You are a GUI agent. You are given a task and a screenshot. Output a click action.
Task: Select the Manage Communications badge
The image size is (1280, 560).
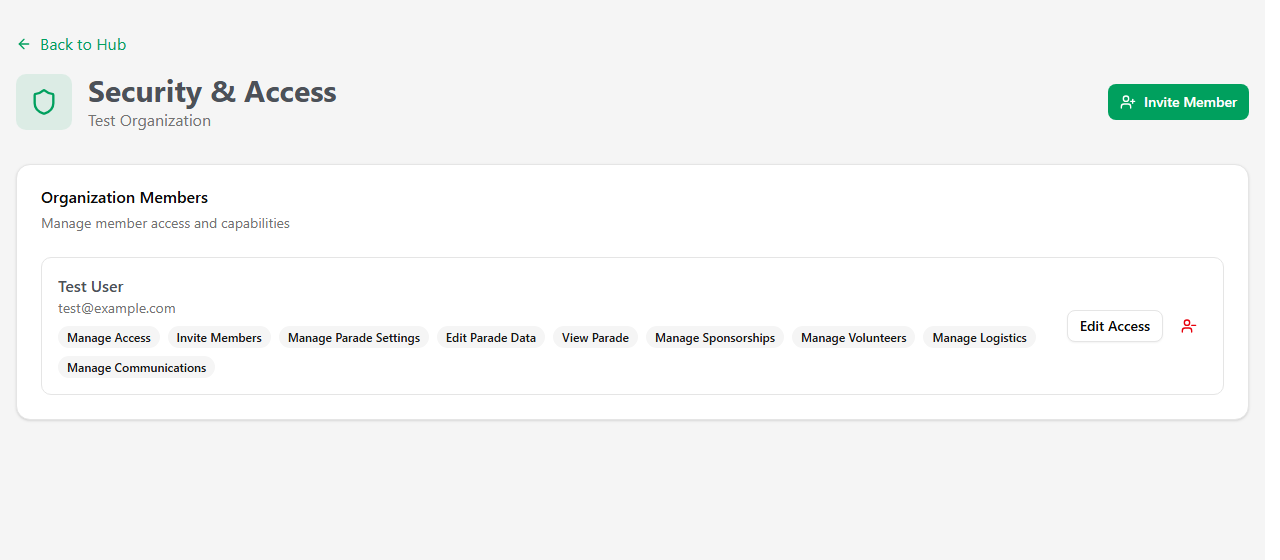(137, 368)
